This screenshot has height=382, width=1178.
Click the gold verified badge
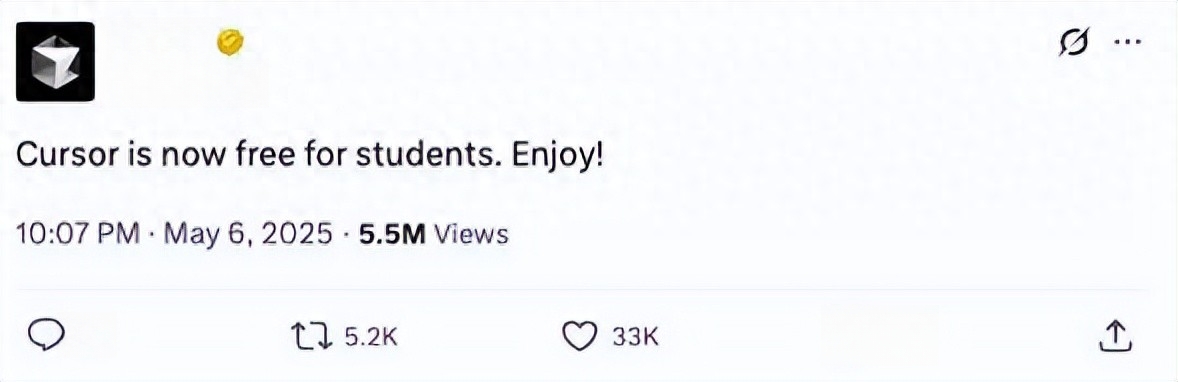(x=230, y=43)
